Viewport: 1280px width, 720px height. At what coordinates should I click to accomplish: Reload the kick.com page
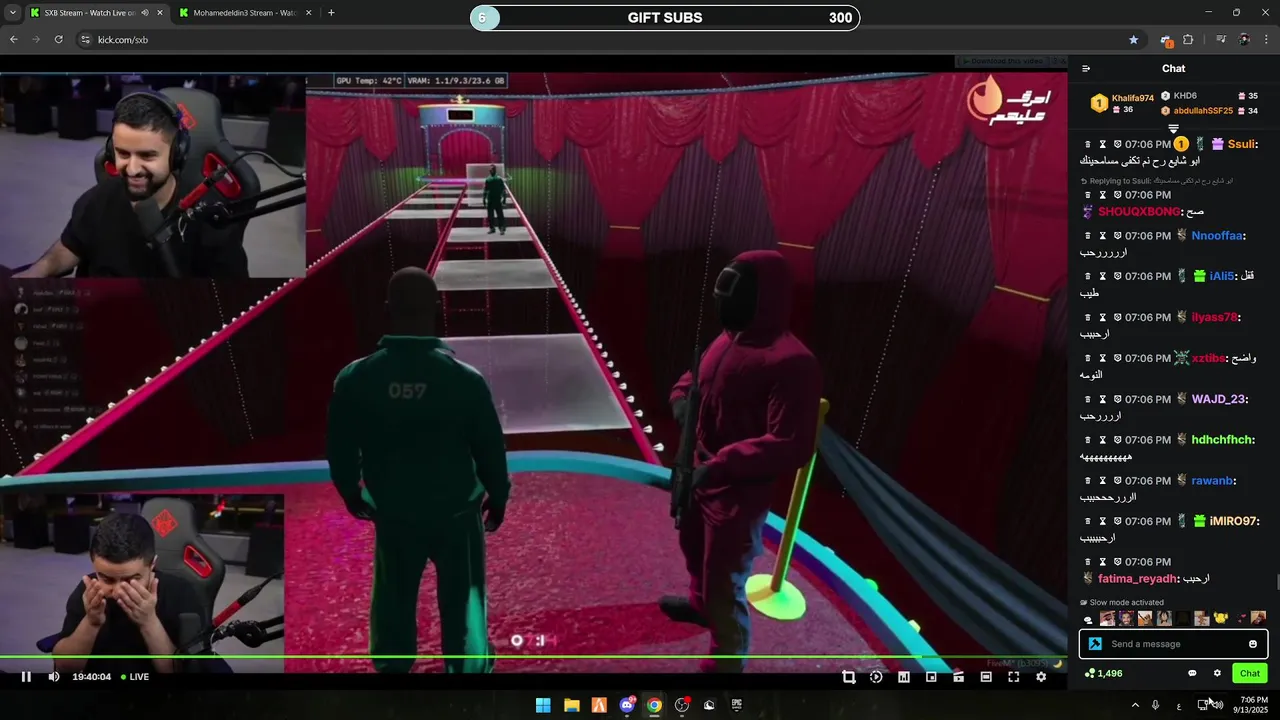point(59,39)
